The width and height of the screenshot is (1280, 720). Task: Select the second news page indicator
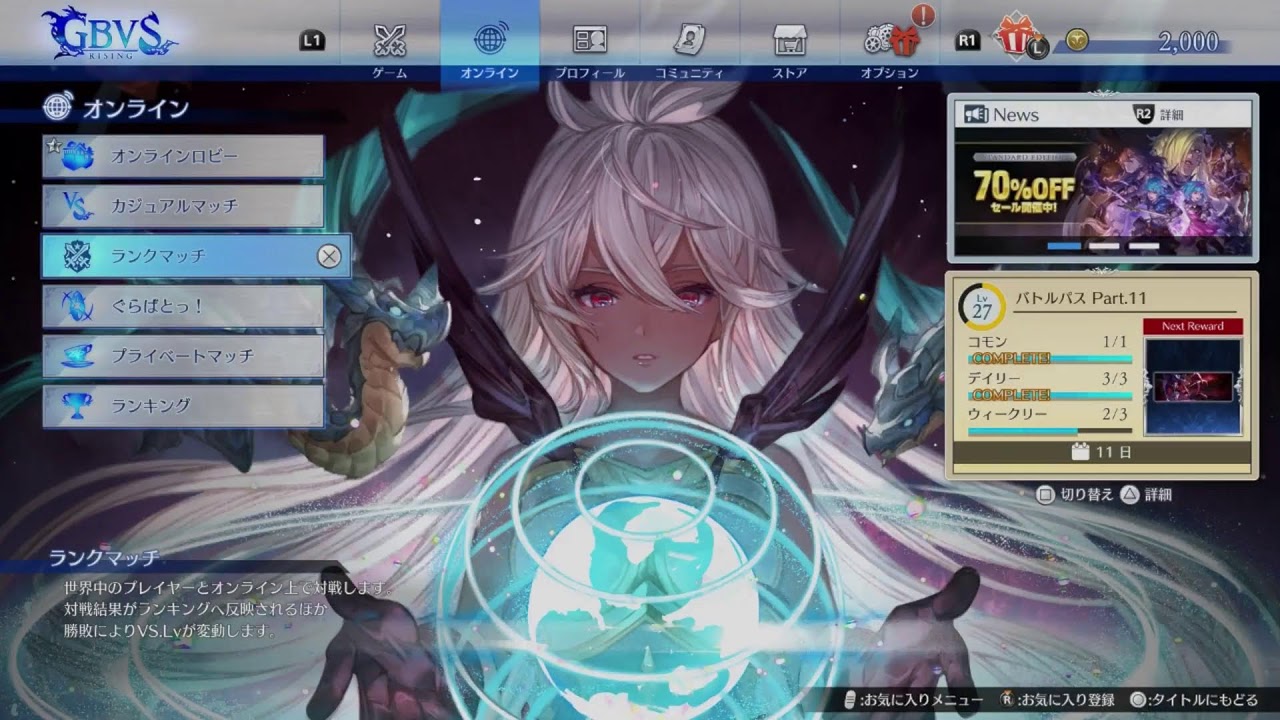[1104, 246]
